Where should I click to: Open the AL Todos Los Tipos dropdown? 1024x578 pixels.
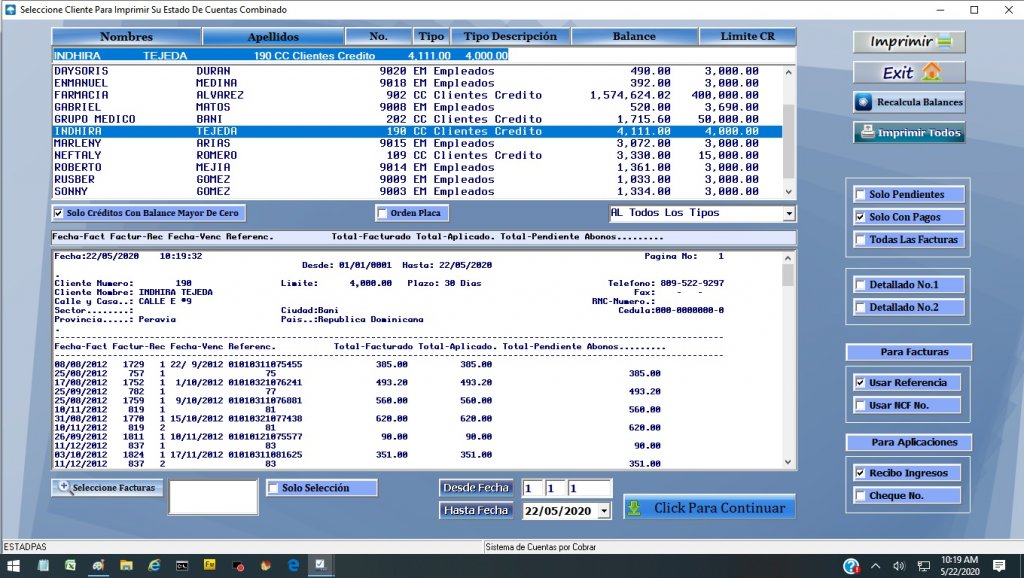(x=789, y=213)
